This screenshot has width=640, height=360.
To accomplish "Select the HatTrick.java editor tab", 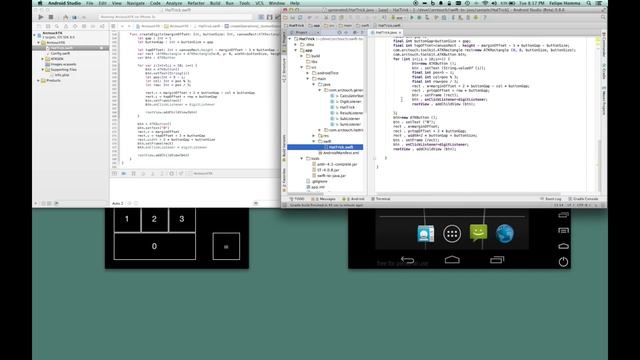I will [x=386, y=32].
